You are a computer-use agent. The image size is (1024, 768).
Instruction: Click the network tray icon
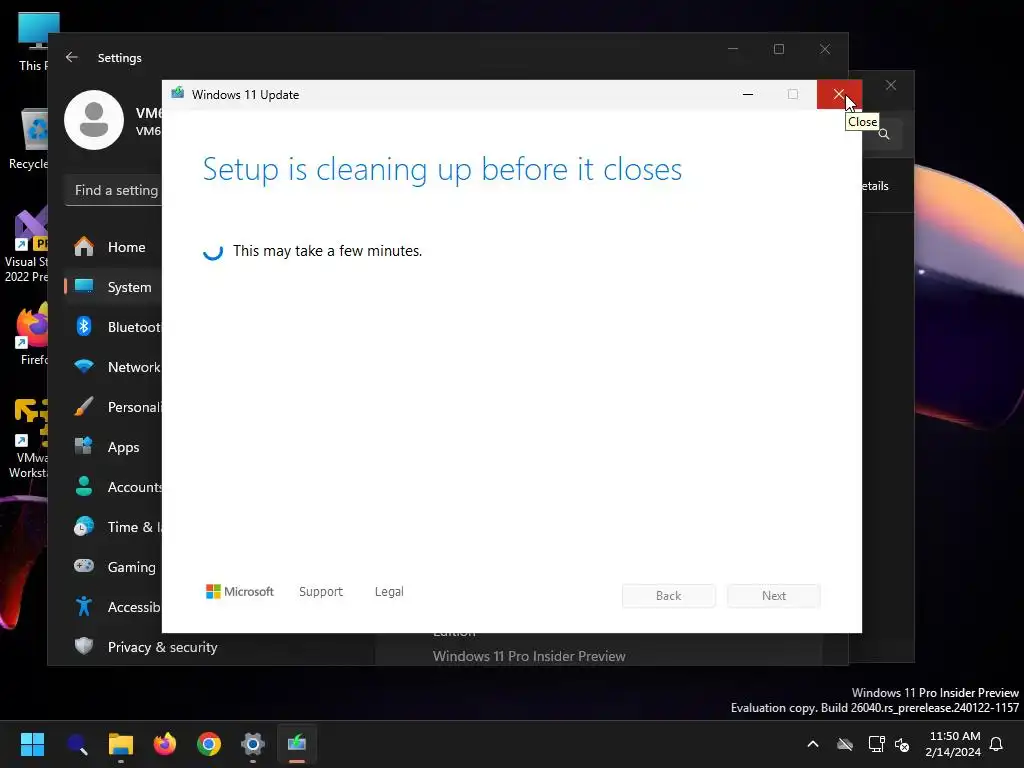tap(876, 744)
